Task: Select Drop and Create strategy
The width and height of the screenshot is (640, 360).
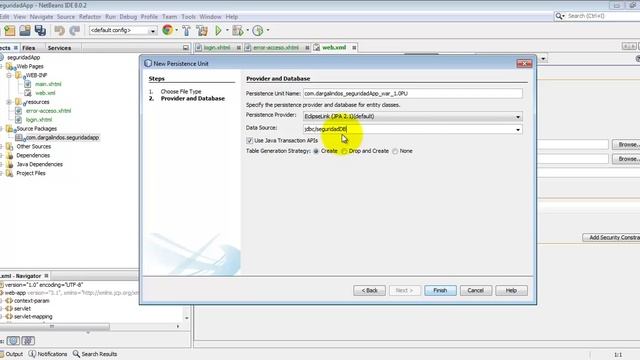Action: 344,151
